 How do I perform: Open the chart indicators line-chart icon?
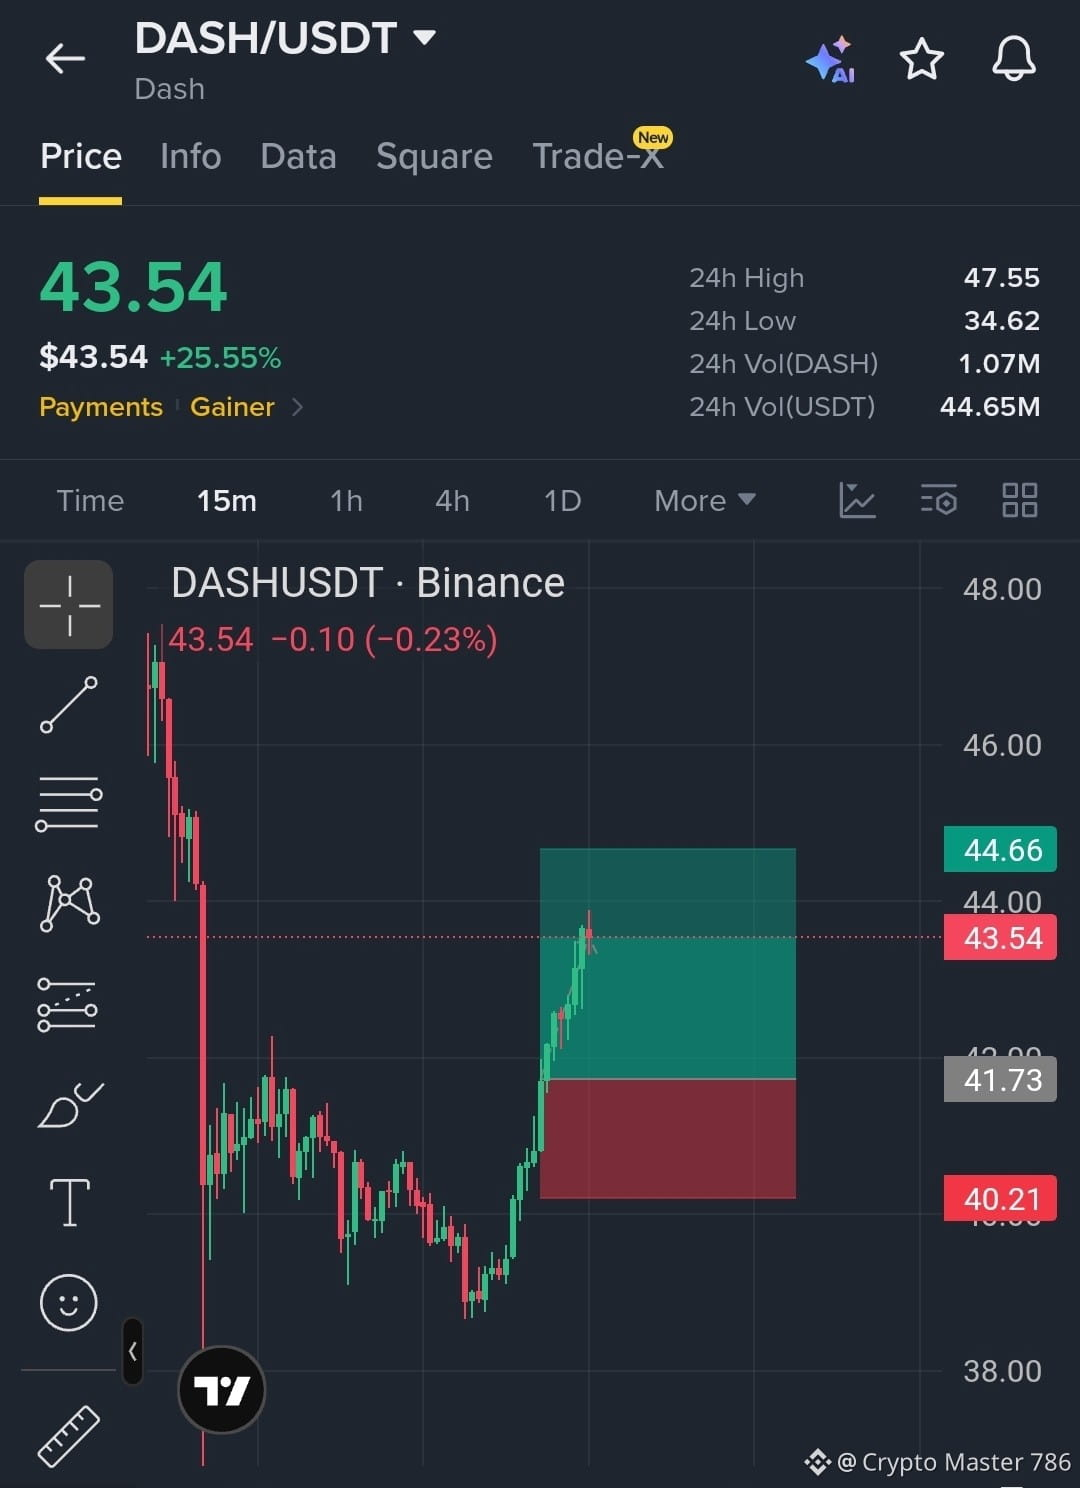click(x=857, y=500)
